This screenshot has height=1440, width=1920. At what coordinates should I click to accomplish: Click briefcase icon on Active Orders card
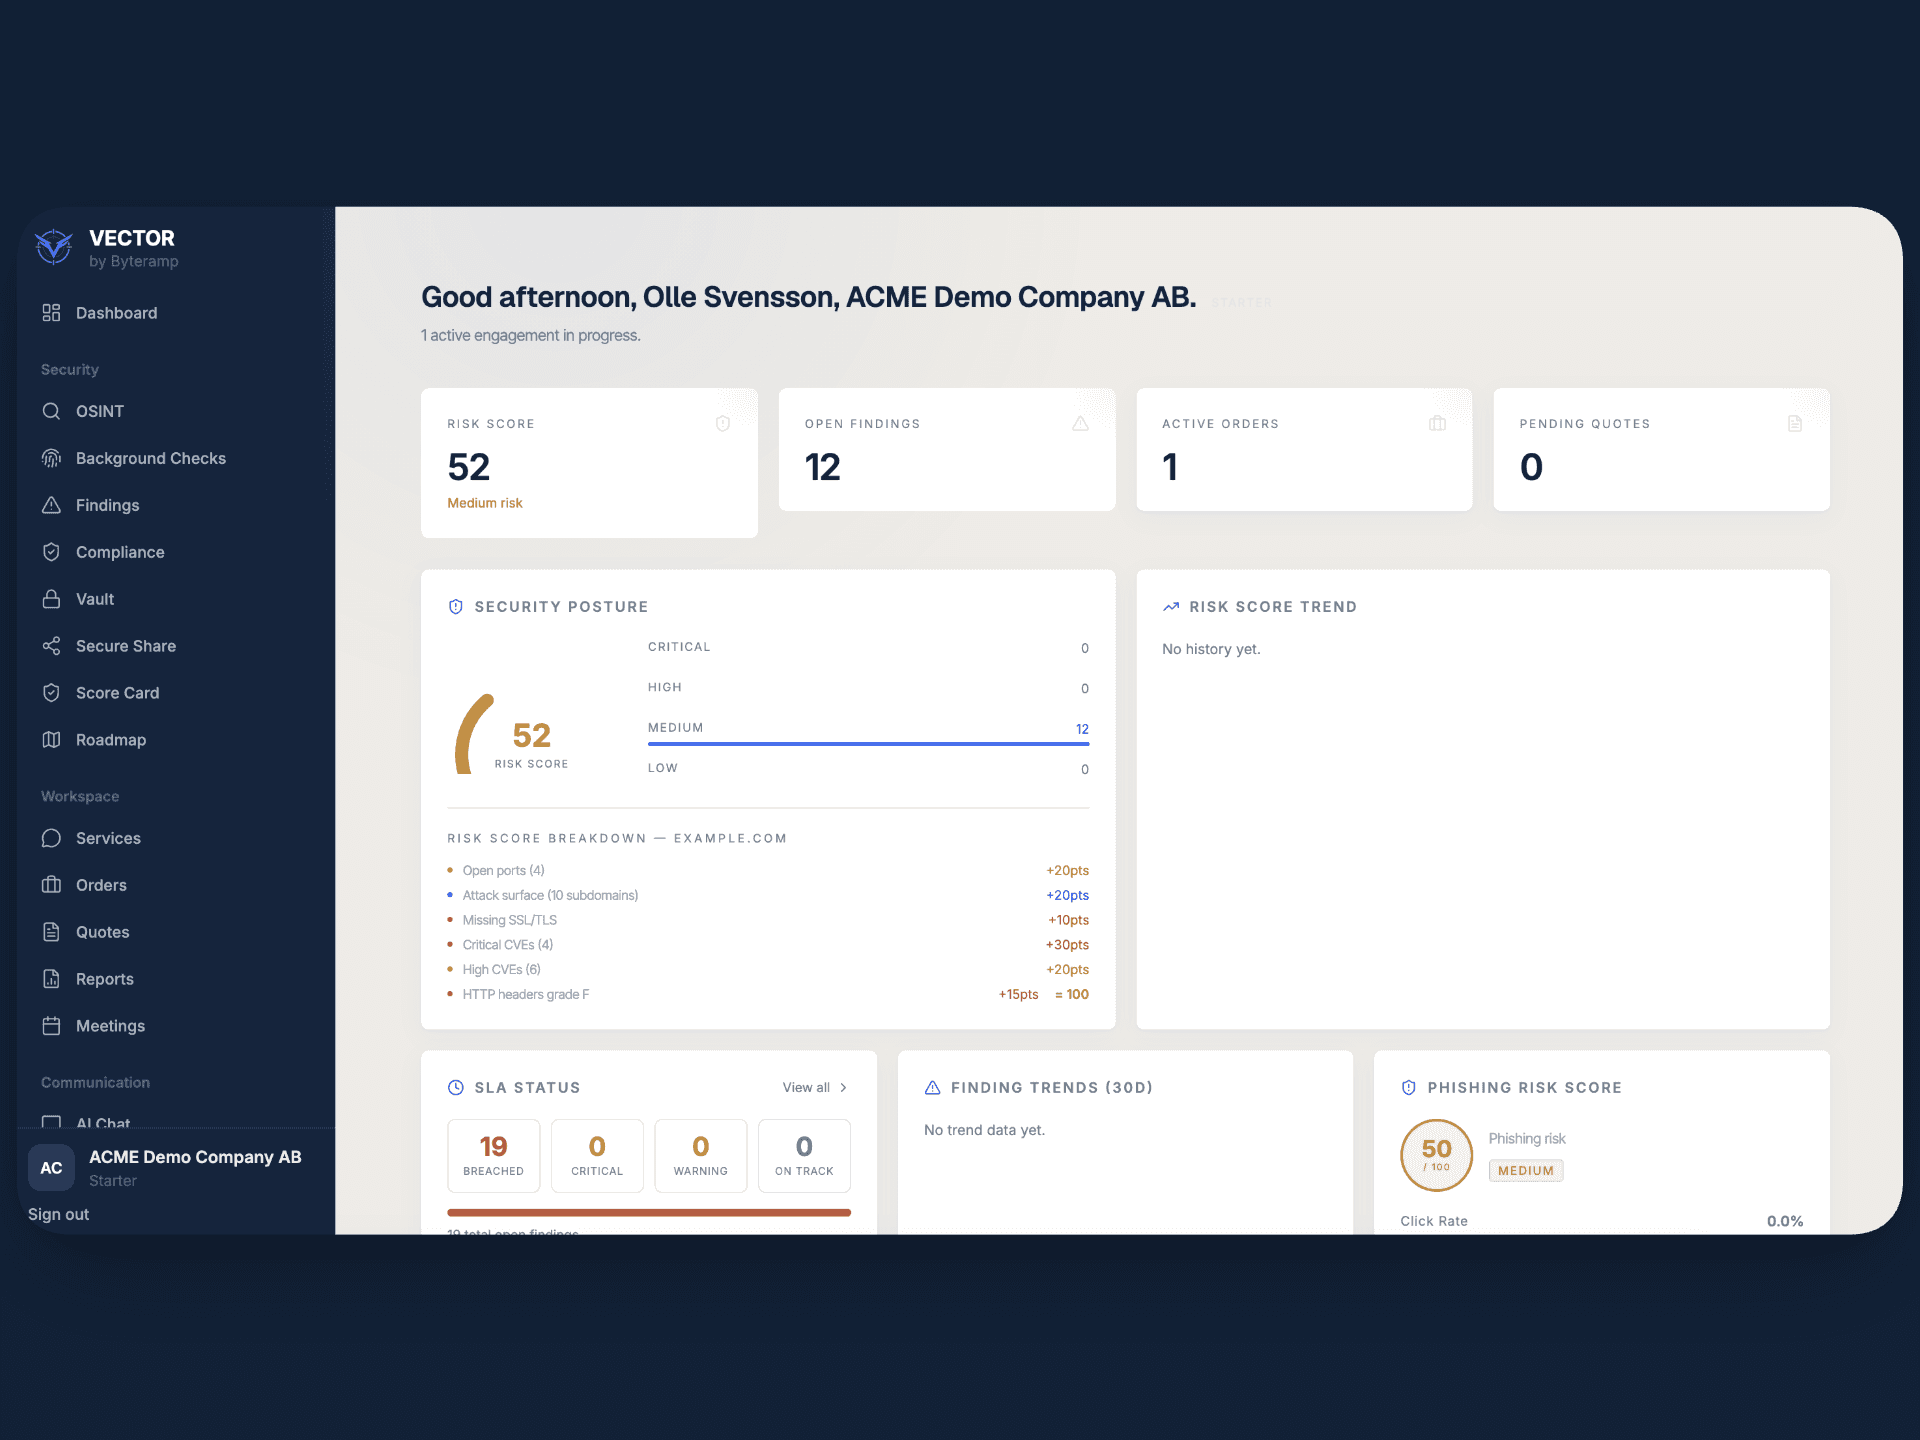[x=1438, y=424]
